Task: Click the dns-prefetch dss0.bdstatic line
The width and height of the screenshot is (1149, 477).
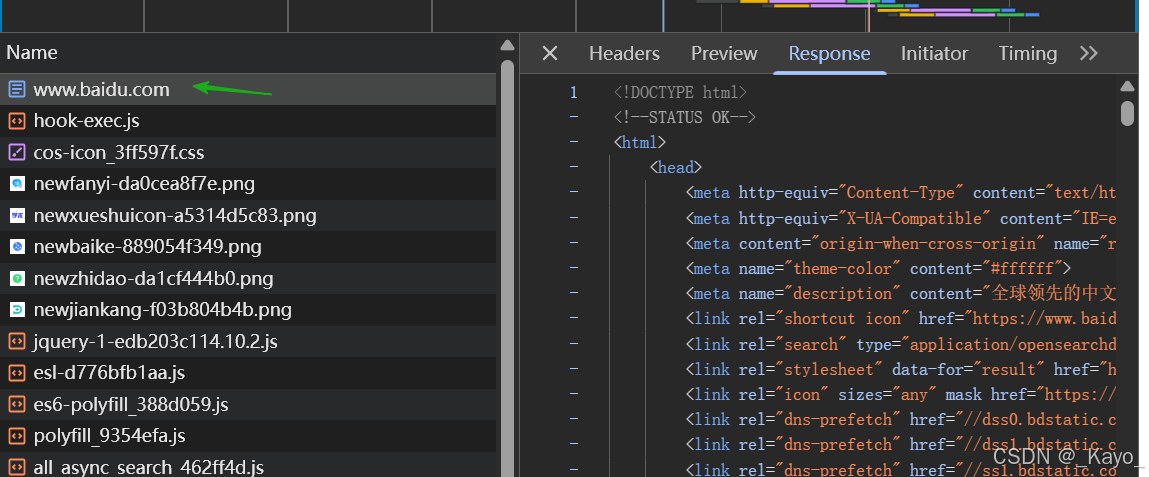Action: [901, 419]
